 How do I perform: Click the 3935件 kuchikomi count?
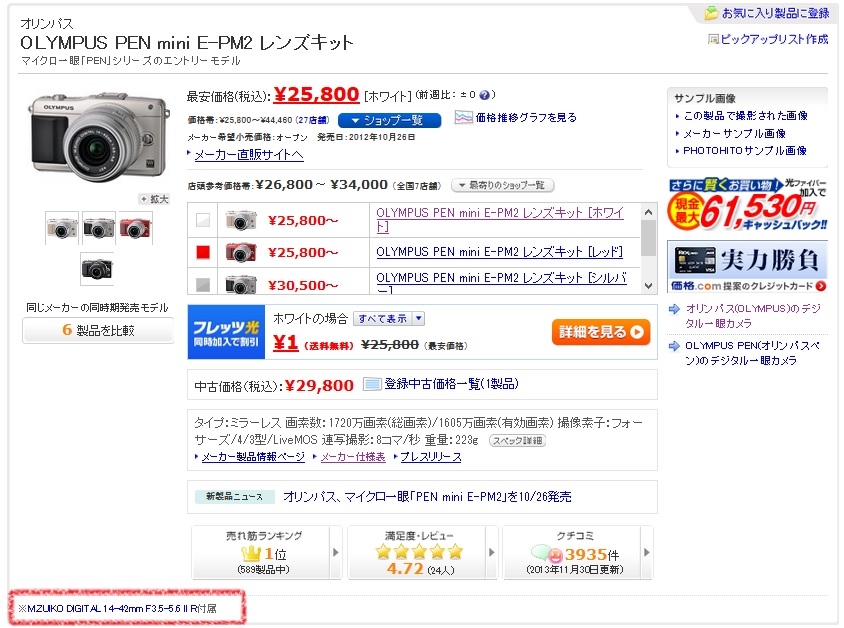tap(592, 554)
